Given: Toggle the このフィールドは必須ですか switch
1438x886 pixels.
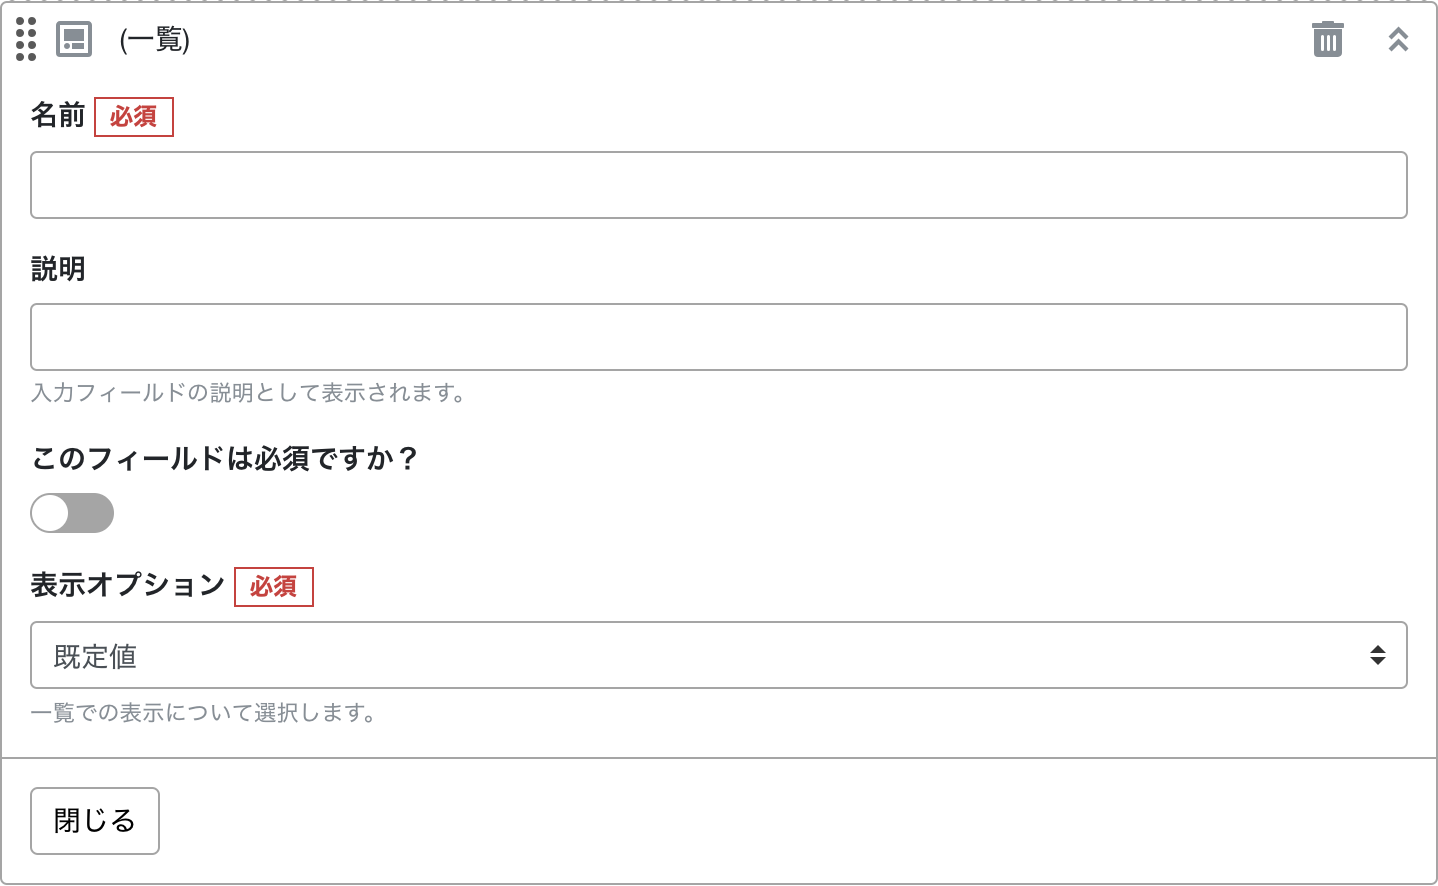Looking at the screenshot, I should pyautogui.click(x=72, y=513).
